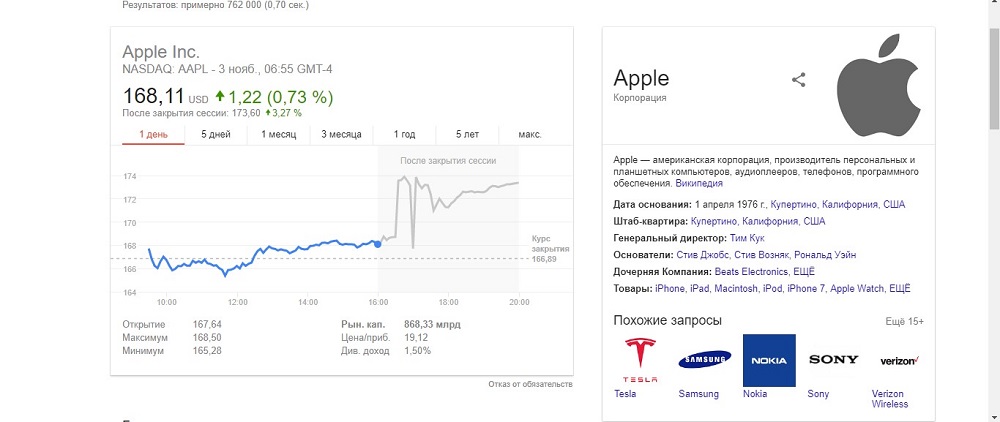
Task: Expand the Товары list with ЕЩЁ
Action: (x=900, y=289)
